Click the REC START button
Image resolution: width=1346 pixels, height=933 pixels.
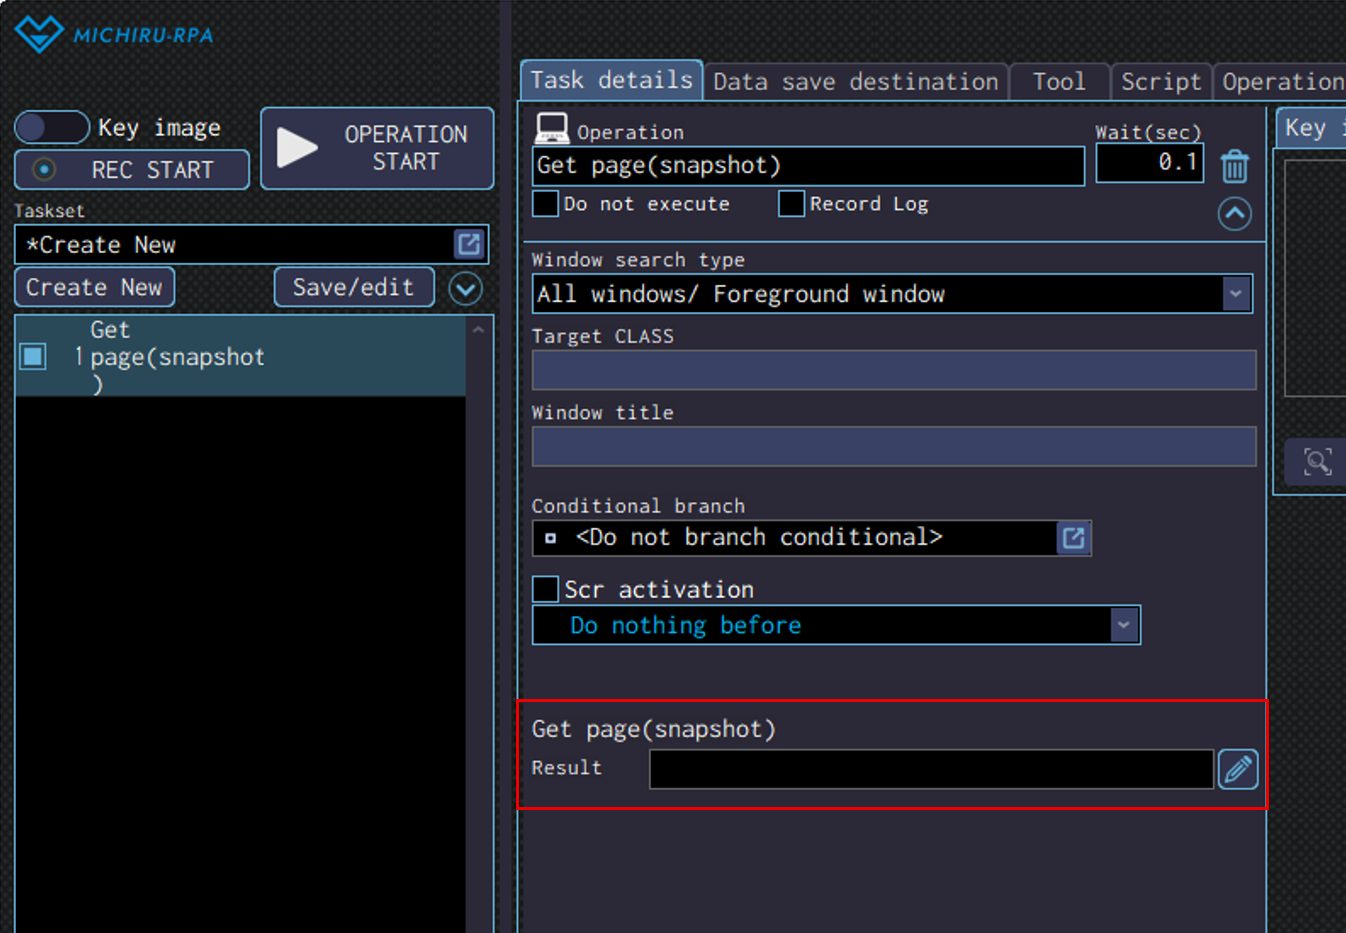(132, 170)
